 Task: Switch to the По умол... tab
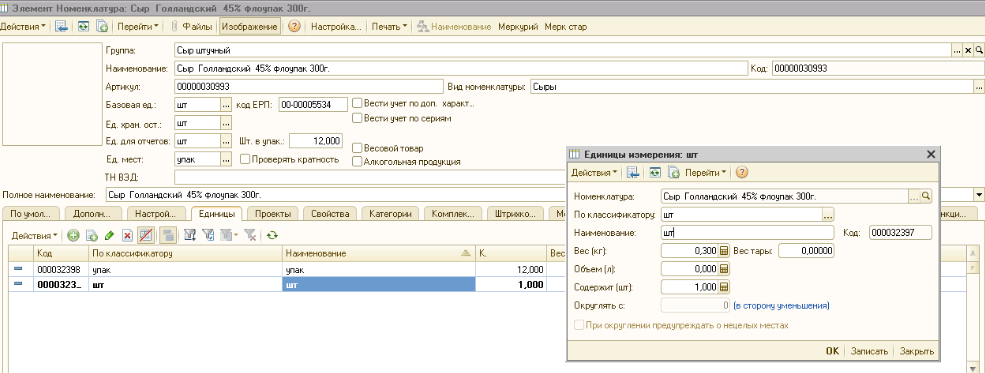coord(30,214)
